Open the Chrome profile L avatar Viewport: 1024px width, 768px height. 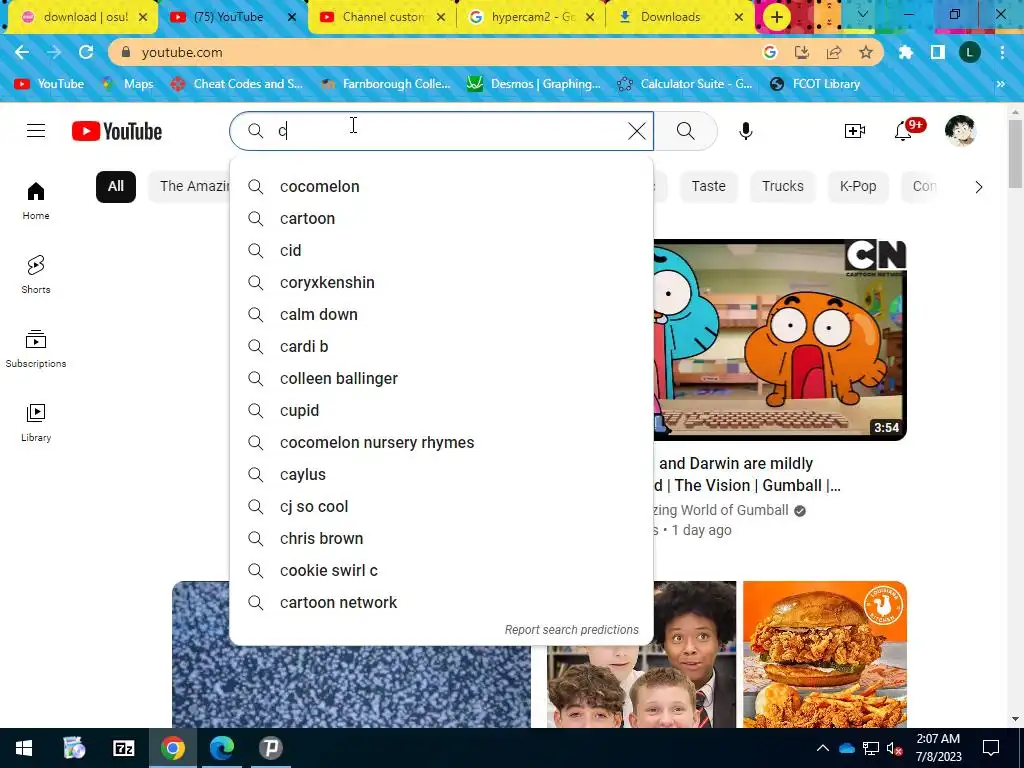[970, 52]
